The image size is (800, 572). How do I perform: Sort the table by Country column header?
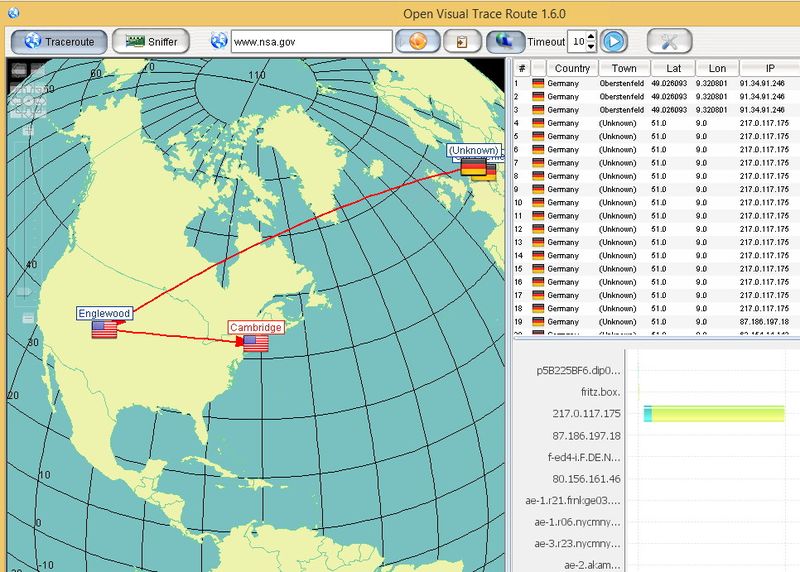572,68
